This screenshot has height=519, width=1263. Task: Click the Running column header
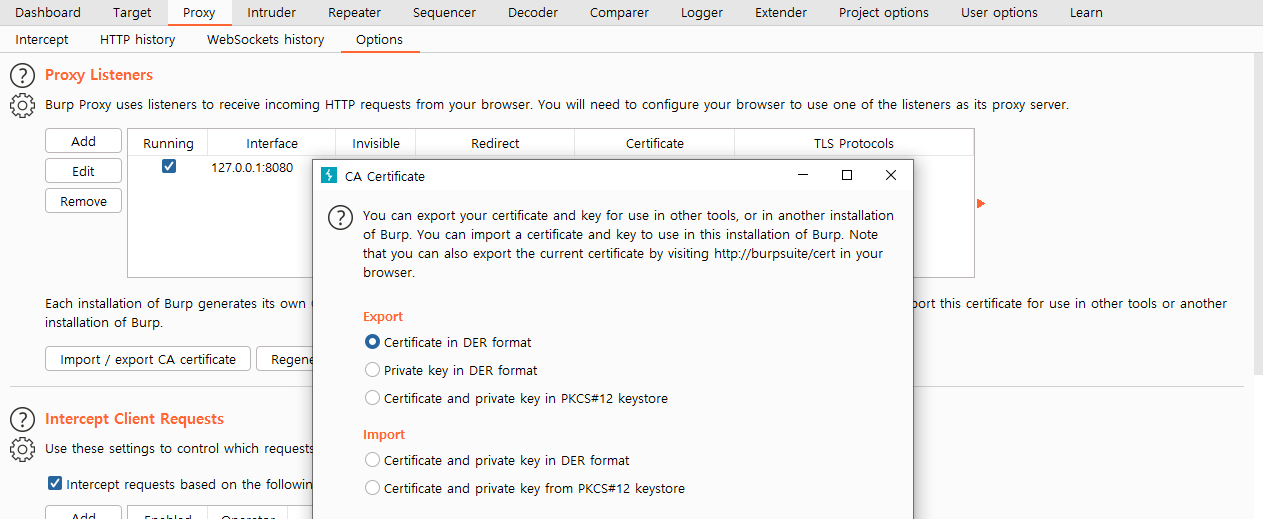[x=168, y=143]
